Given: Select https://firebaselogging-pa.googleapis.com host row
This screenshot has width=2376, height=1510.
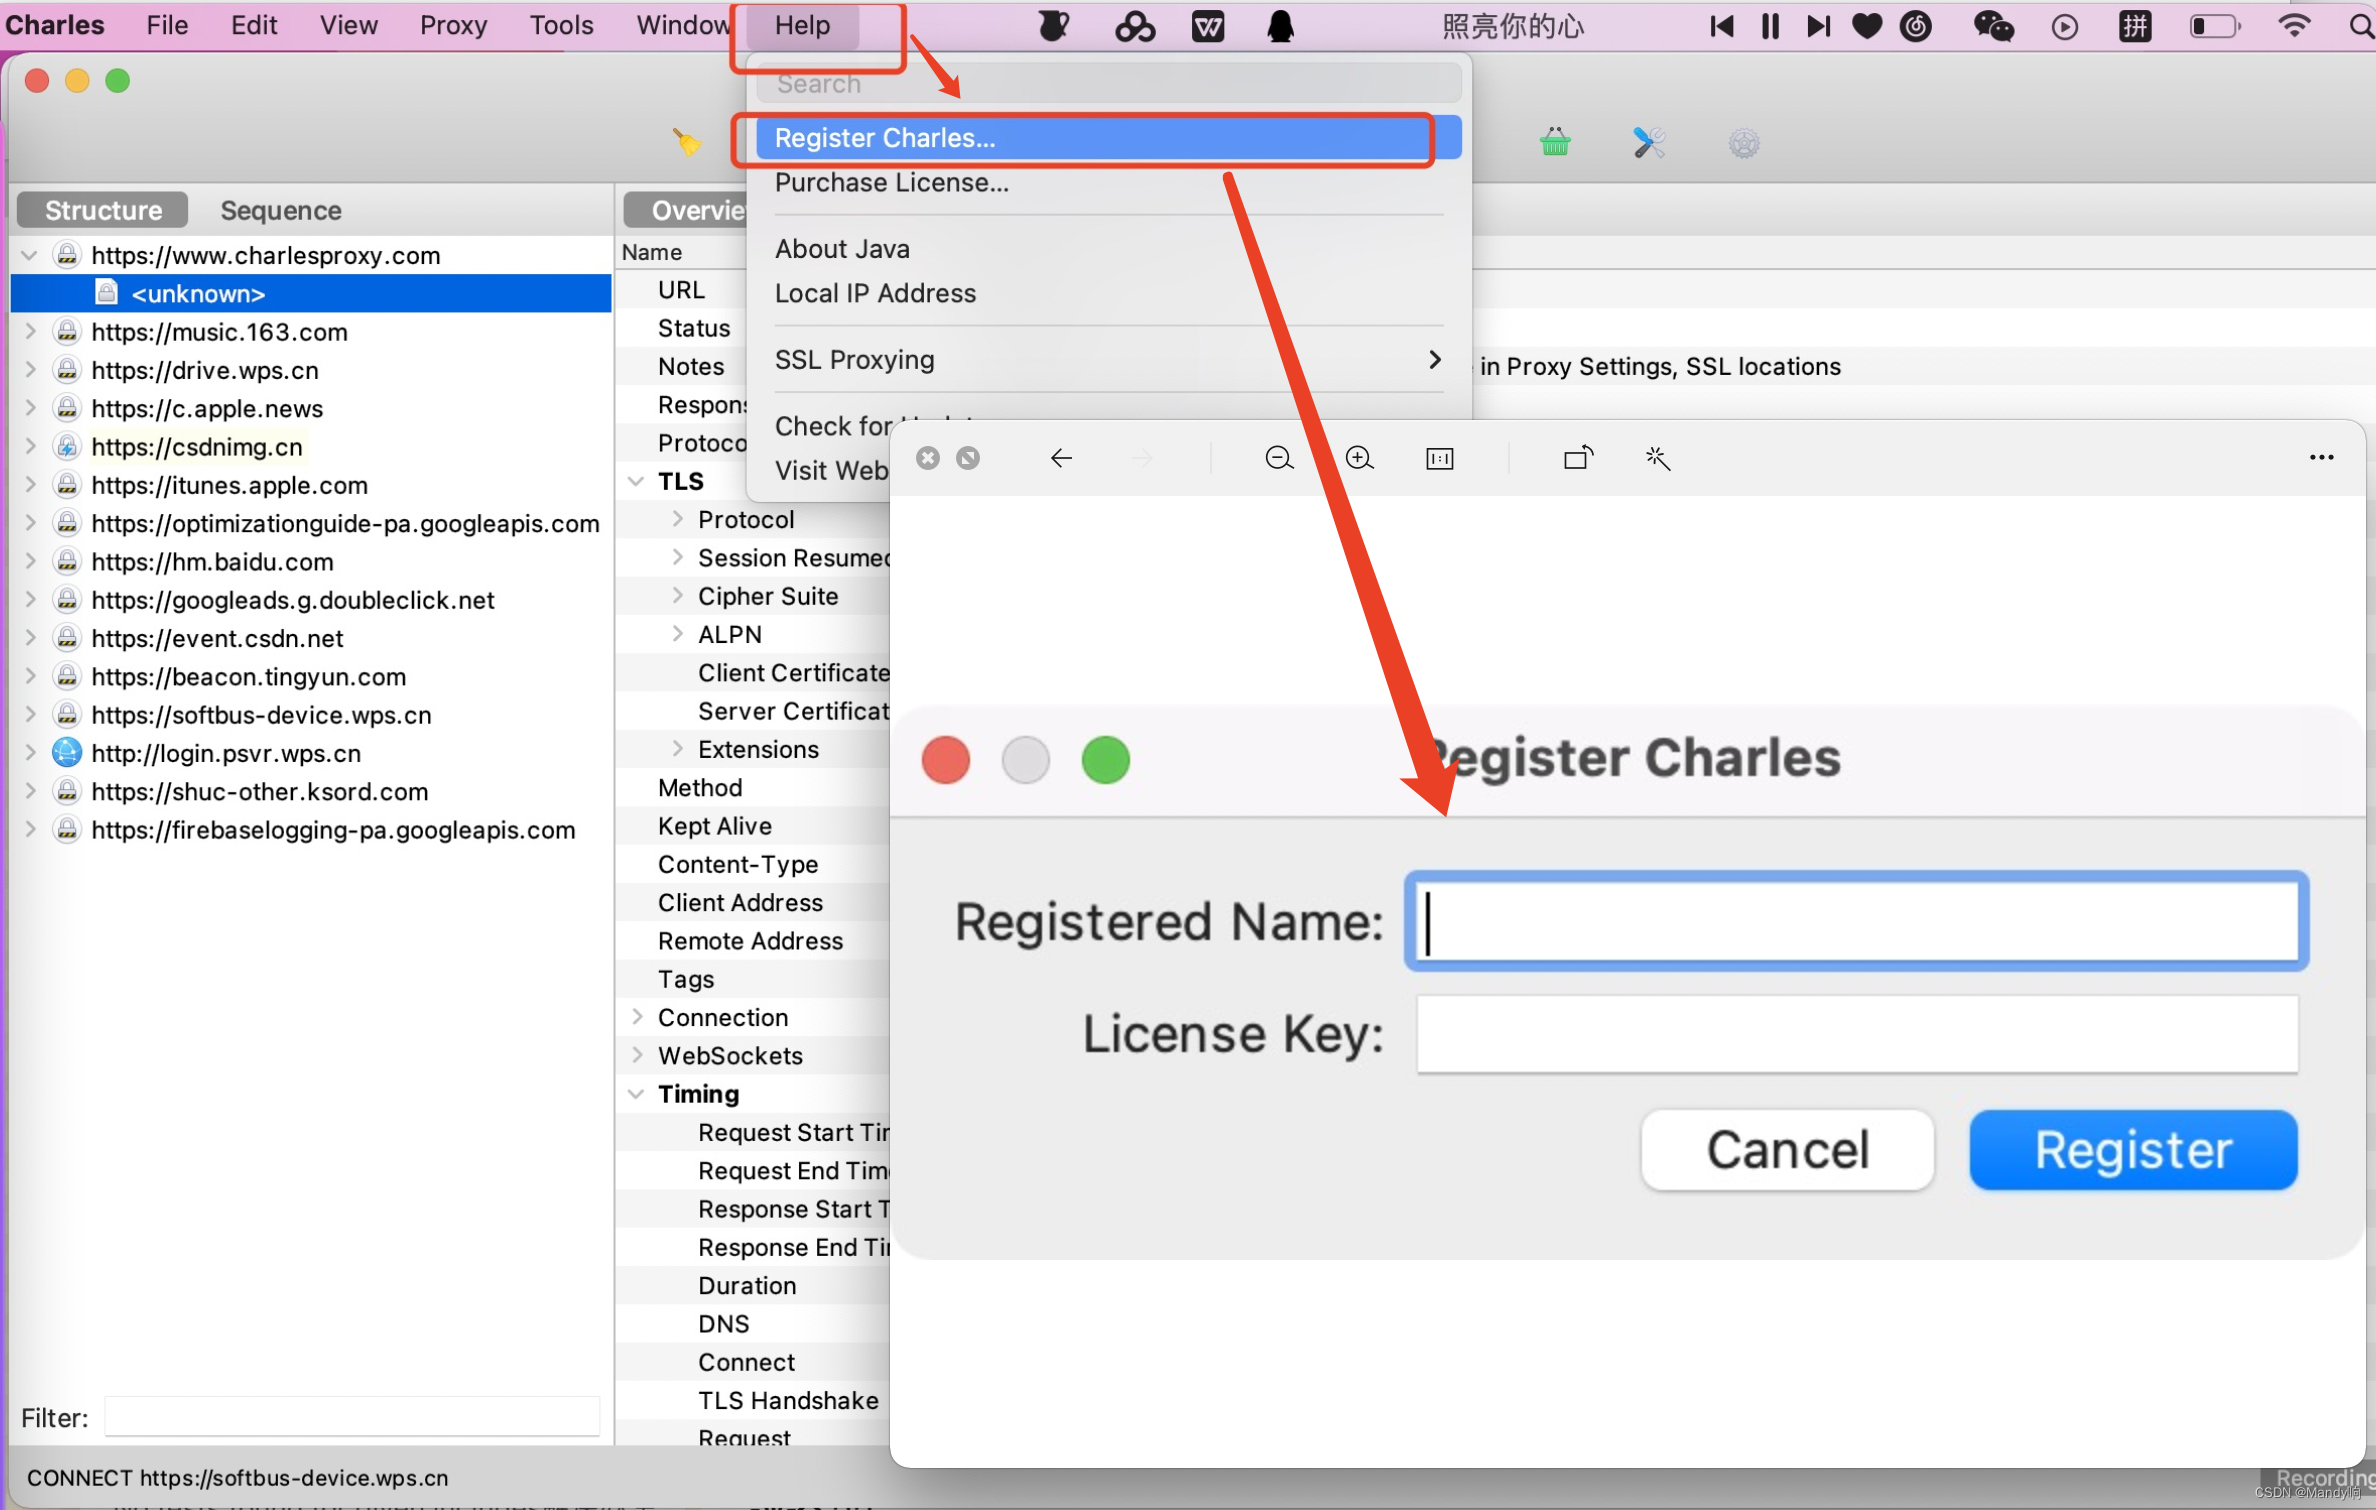Looking at the screenshot, I should [x=311, y=829].
